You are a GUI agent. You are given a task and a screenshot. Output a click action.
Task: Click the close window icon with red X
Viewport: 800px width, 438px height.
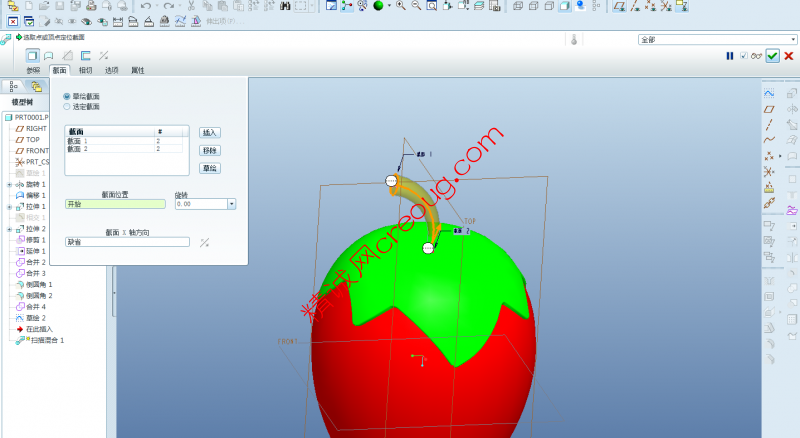coord(13,21)
